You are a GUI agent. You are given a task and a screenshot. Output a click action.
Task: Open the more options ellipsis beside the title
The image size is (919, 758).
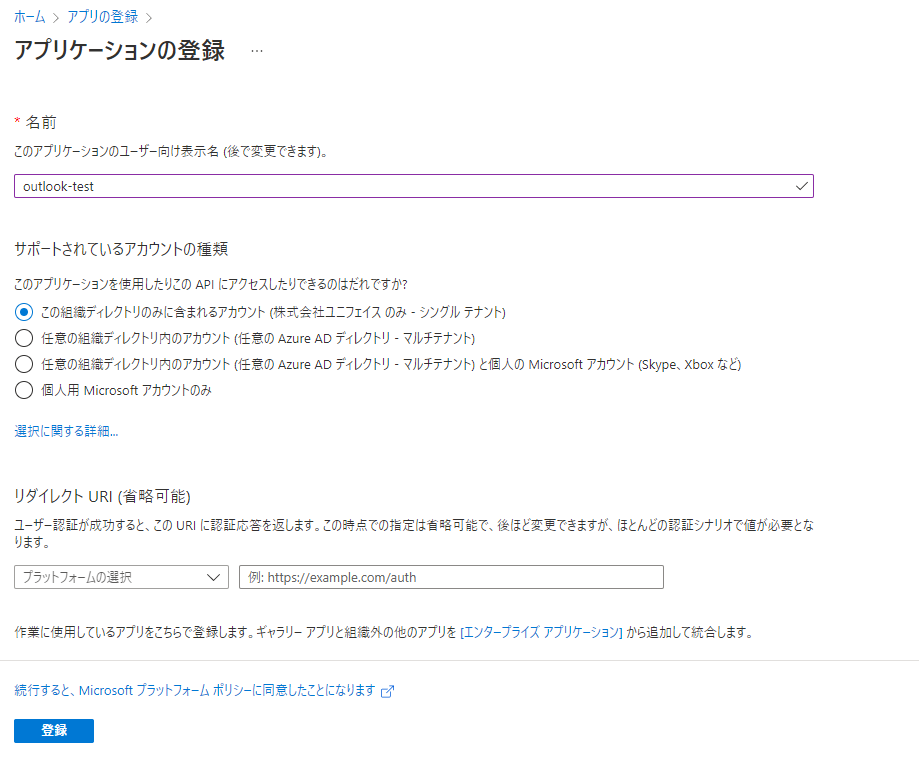click(x=257, y=51)
